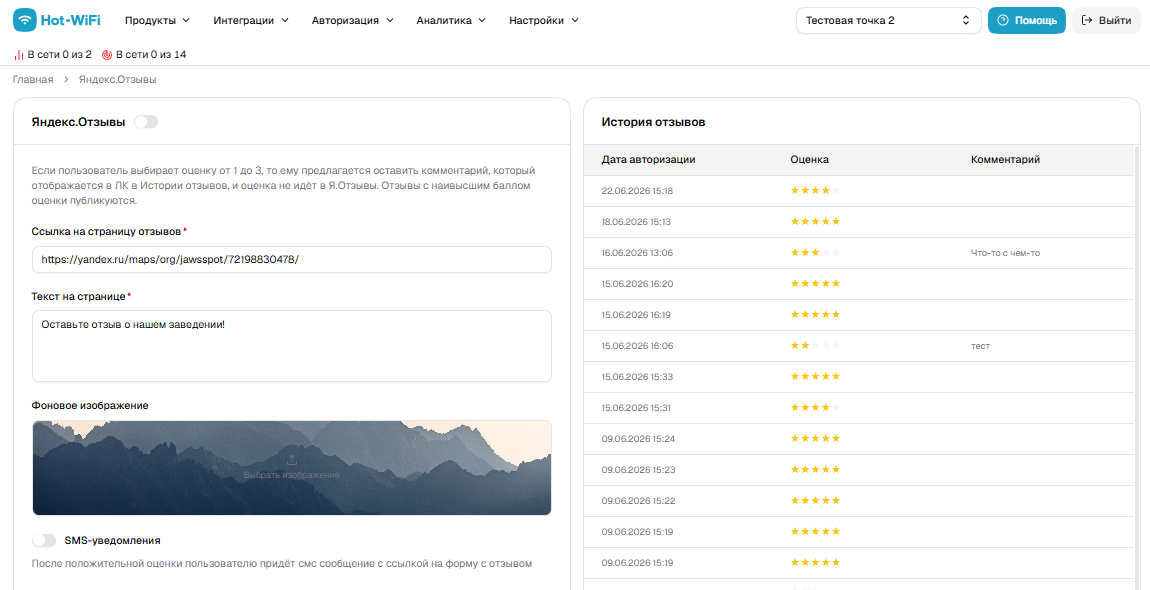This screenshot has height=590, width=1150.
Task: Click the тест comment cell
Action: tap(981, 346)
